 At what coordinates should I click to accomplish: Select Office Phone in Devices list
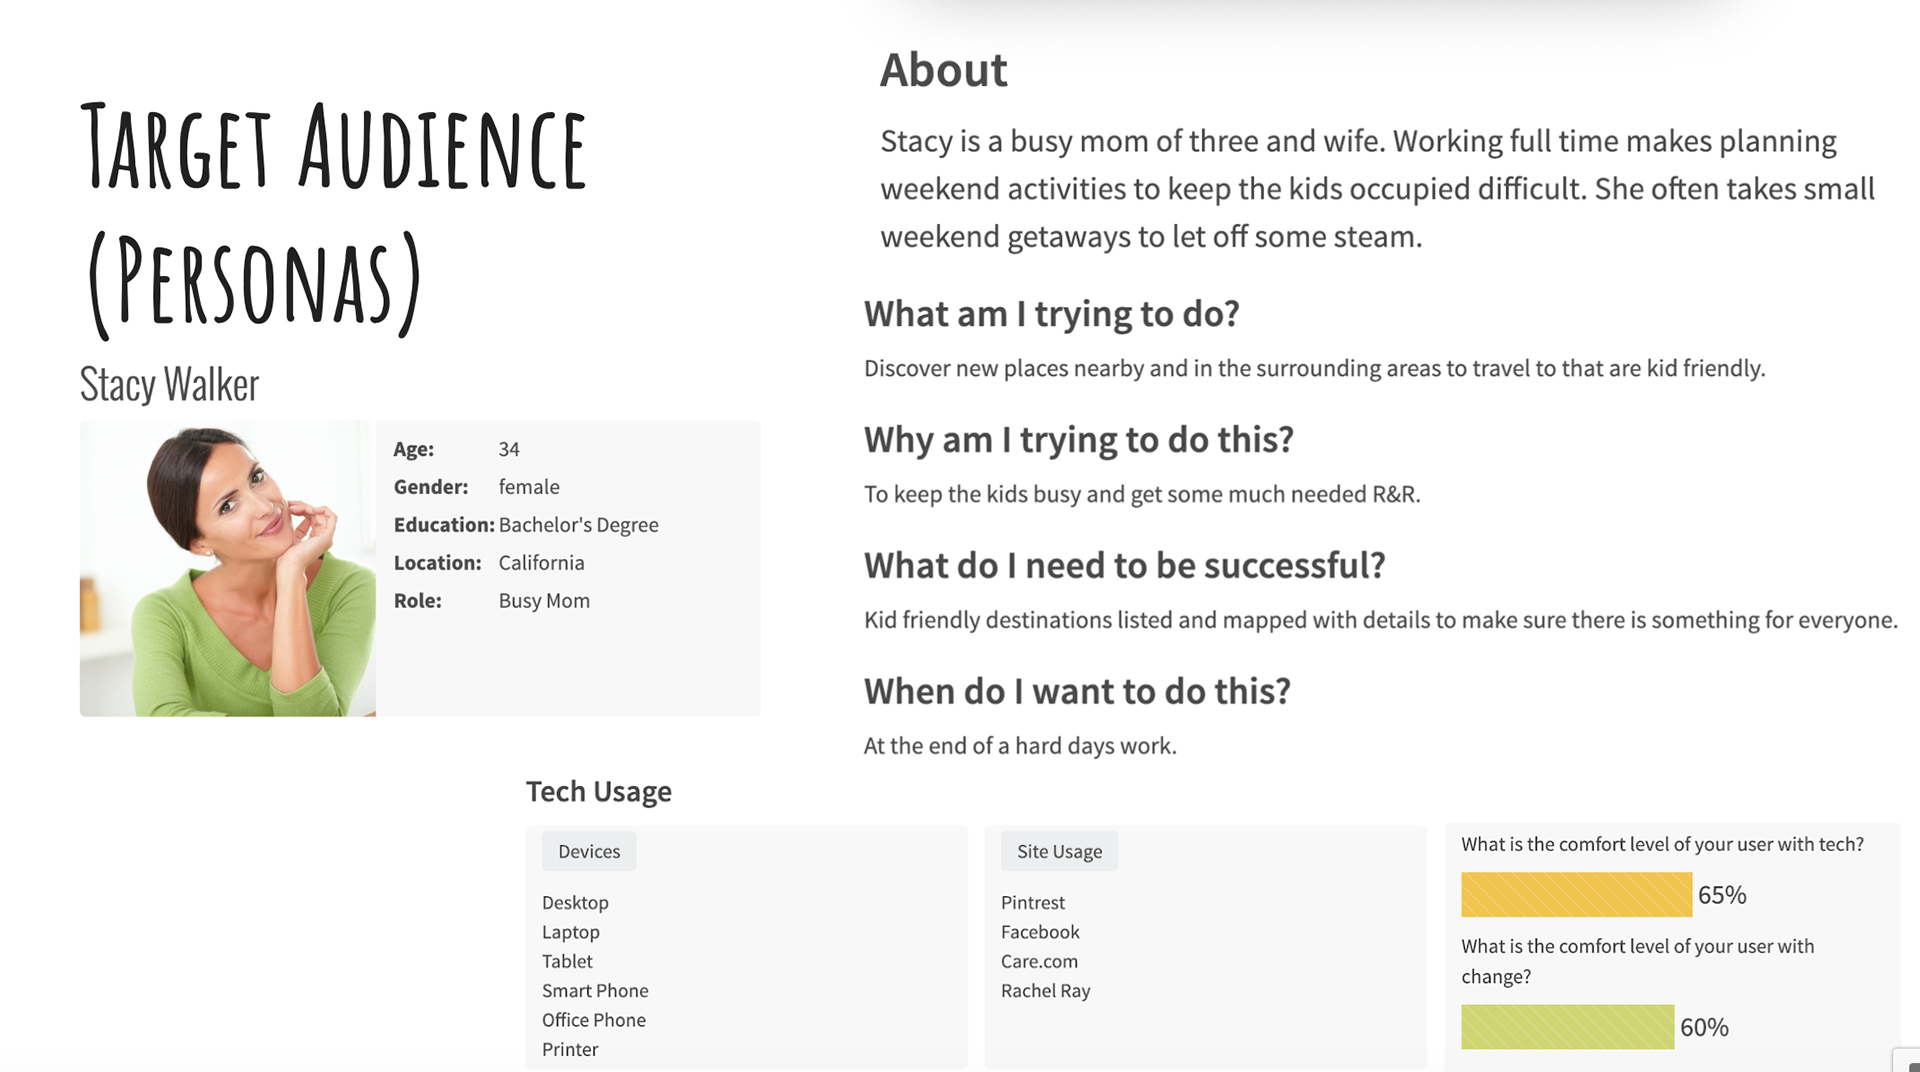(594, 1020)
